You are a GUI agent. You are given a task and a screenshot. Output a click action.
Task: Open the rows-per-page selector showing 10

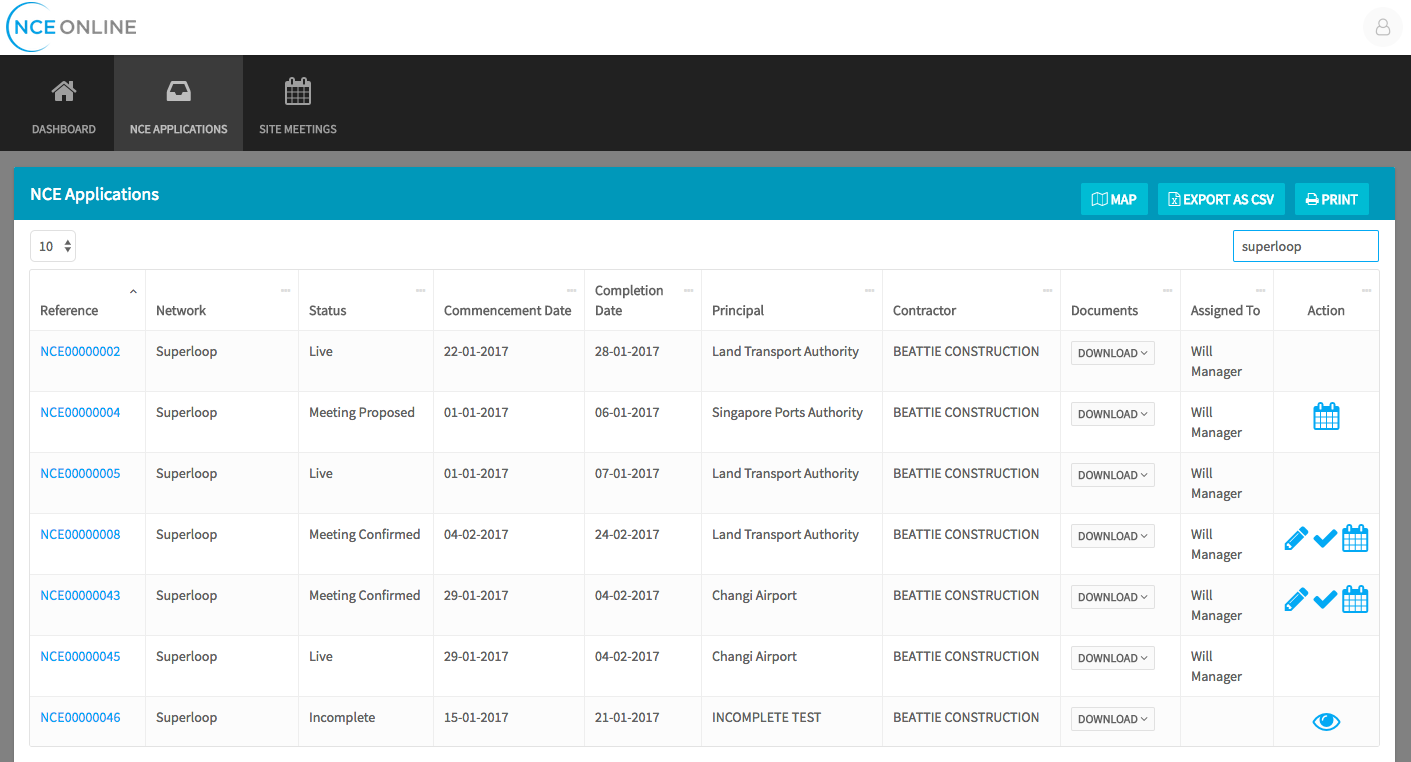pos(53,246)
